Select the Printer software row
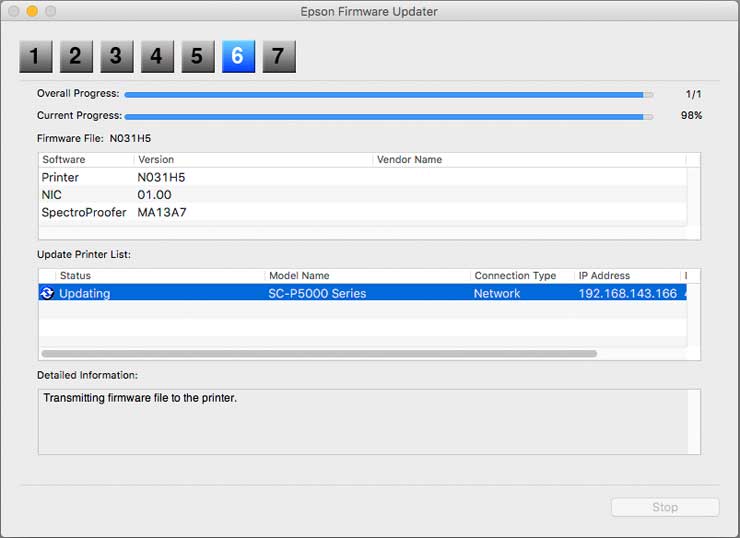 362,177
